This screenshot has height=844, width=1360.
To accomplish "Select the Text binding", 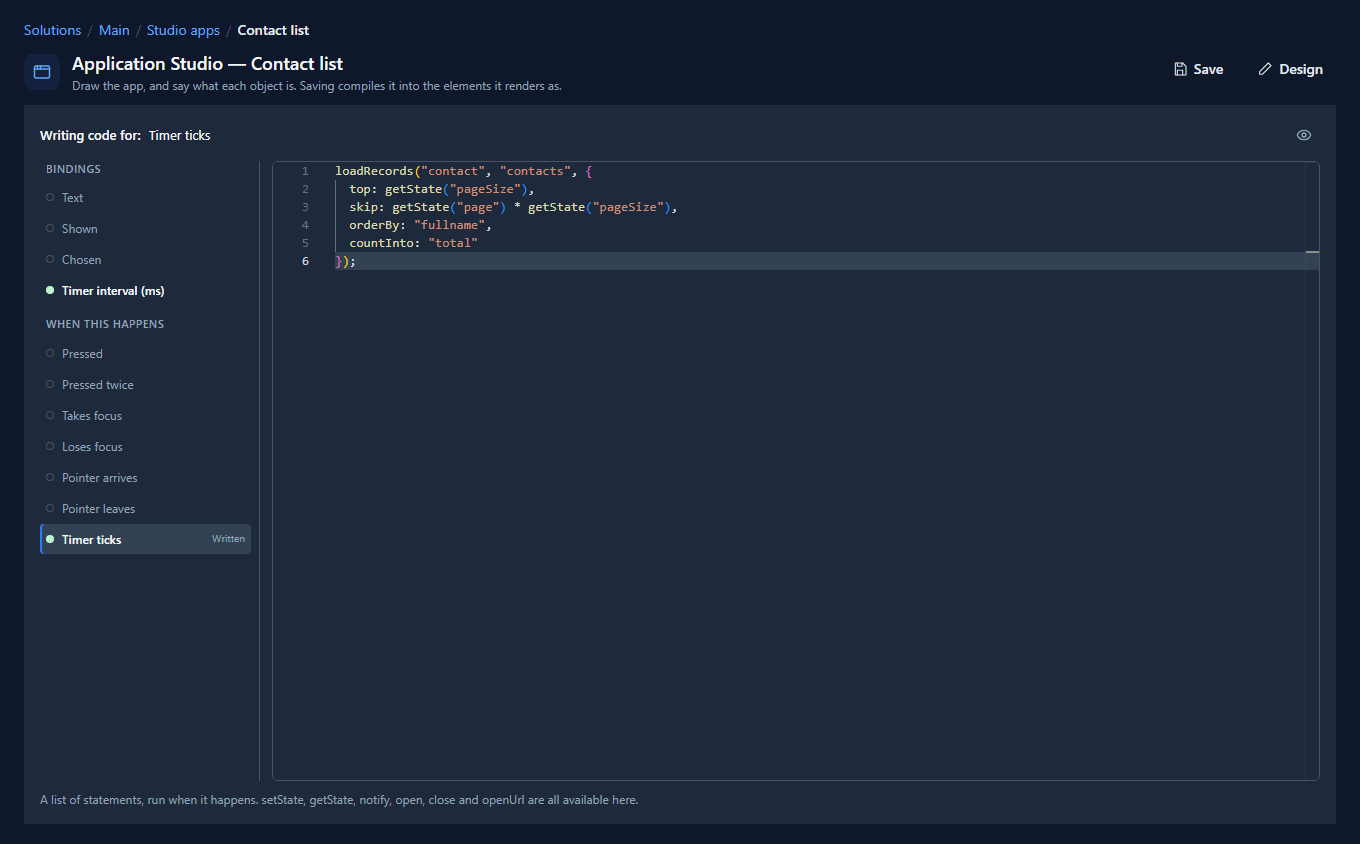I will tap(145, 198).
